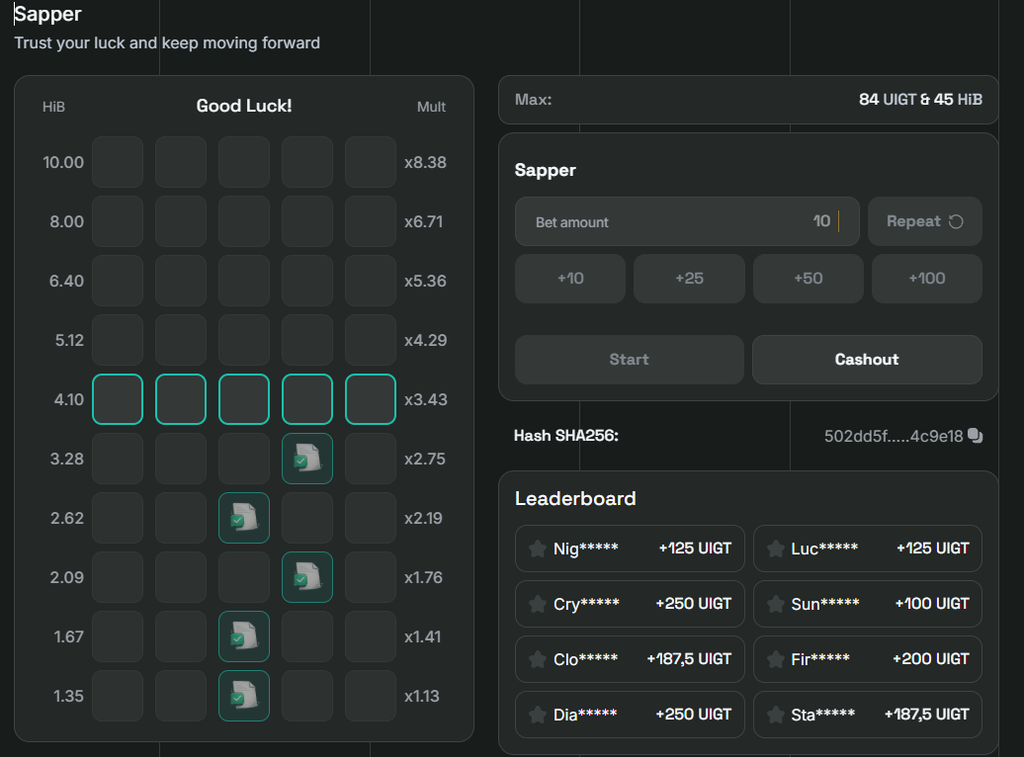Click the x8.38 multiplier at the top row
The width and height of the screenshot is (1024, 757).
425,163
